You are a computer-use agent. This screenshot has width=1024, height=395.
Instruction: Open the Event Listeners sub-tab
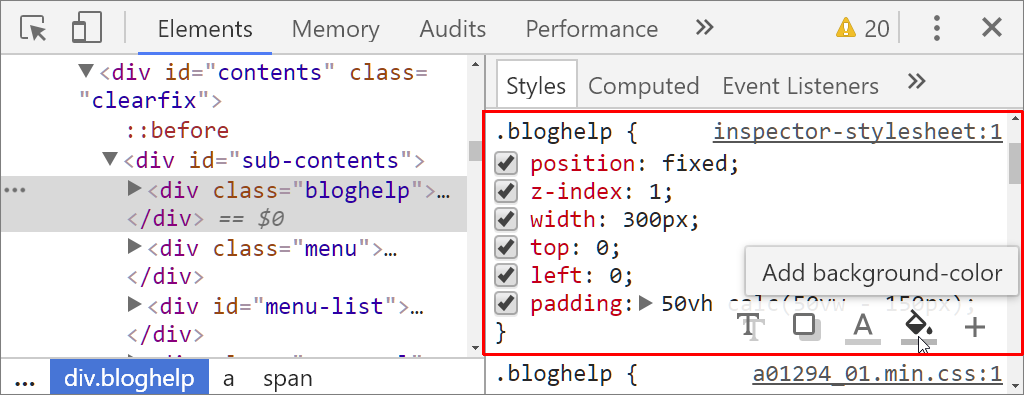(800, 86)
